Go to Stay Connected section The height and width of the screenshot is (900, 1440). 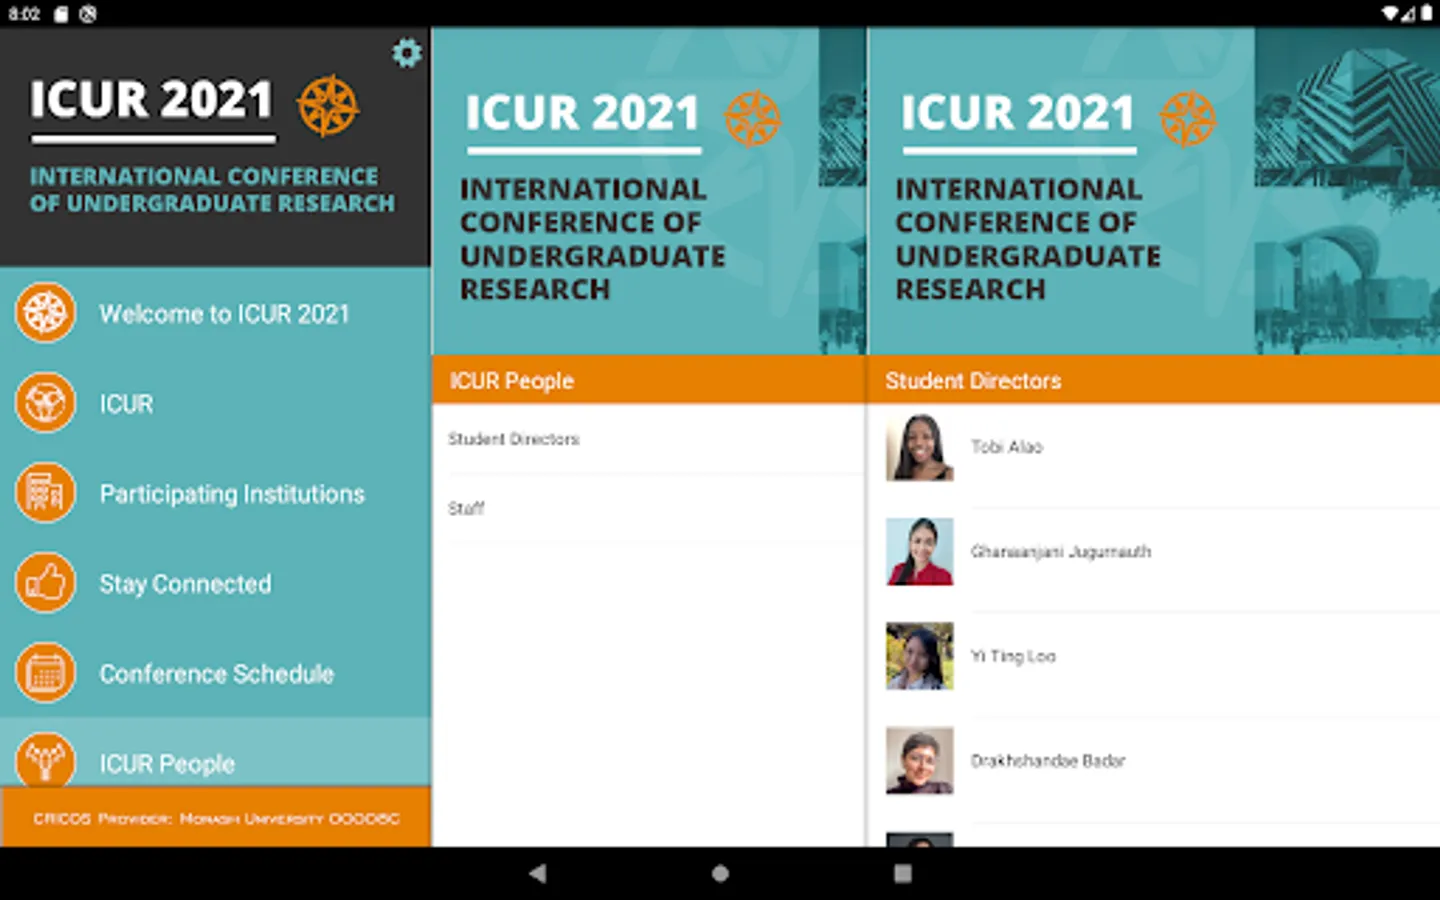[x=215, y=583]
